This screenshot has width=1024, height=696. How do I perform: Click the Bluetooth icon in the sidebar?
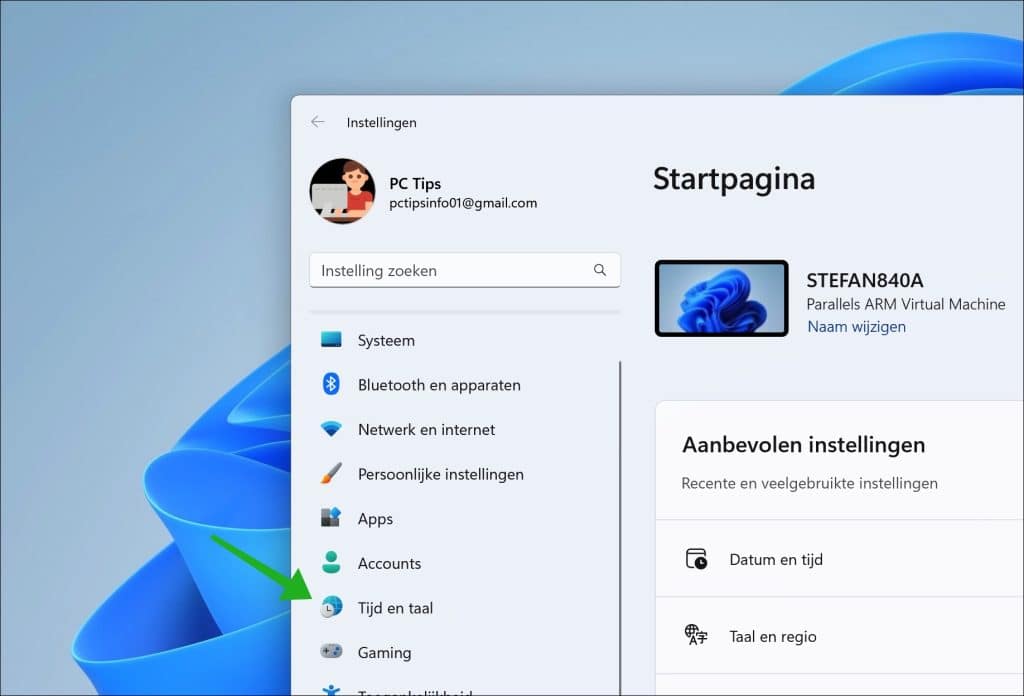(x=331, y=384)
